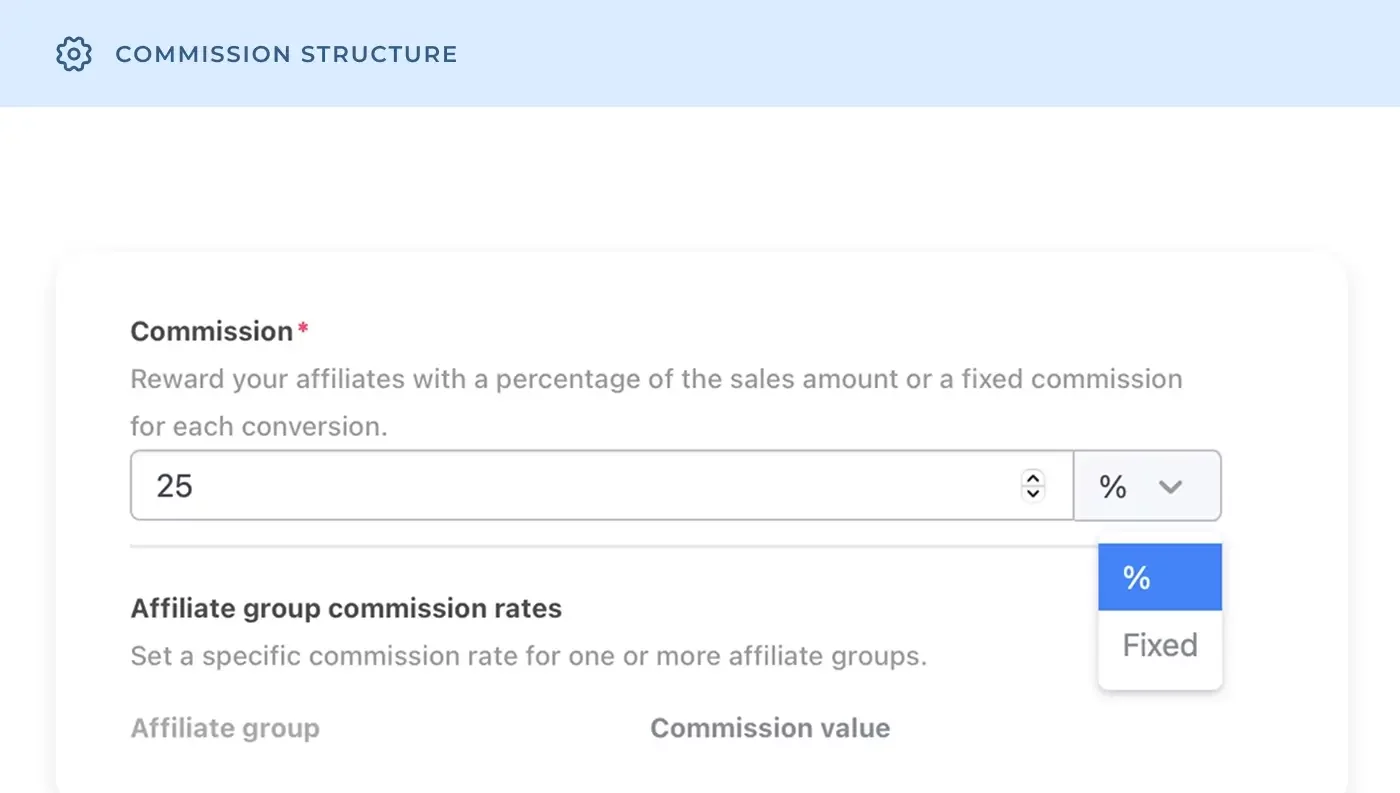Click the gear icon beside Commission Structure
Screen dimensions: 1400x793
74,54
